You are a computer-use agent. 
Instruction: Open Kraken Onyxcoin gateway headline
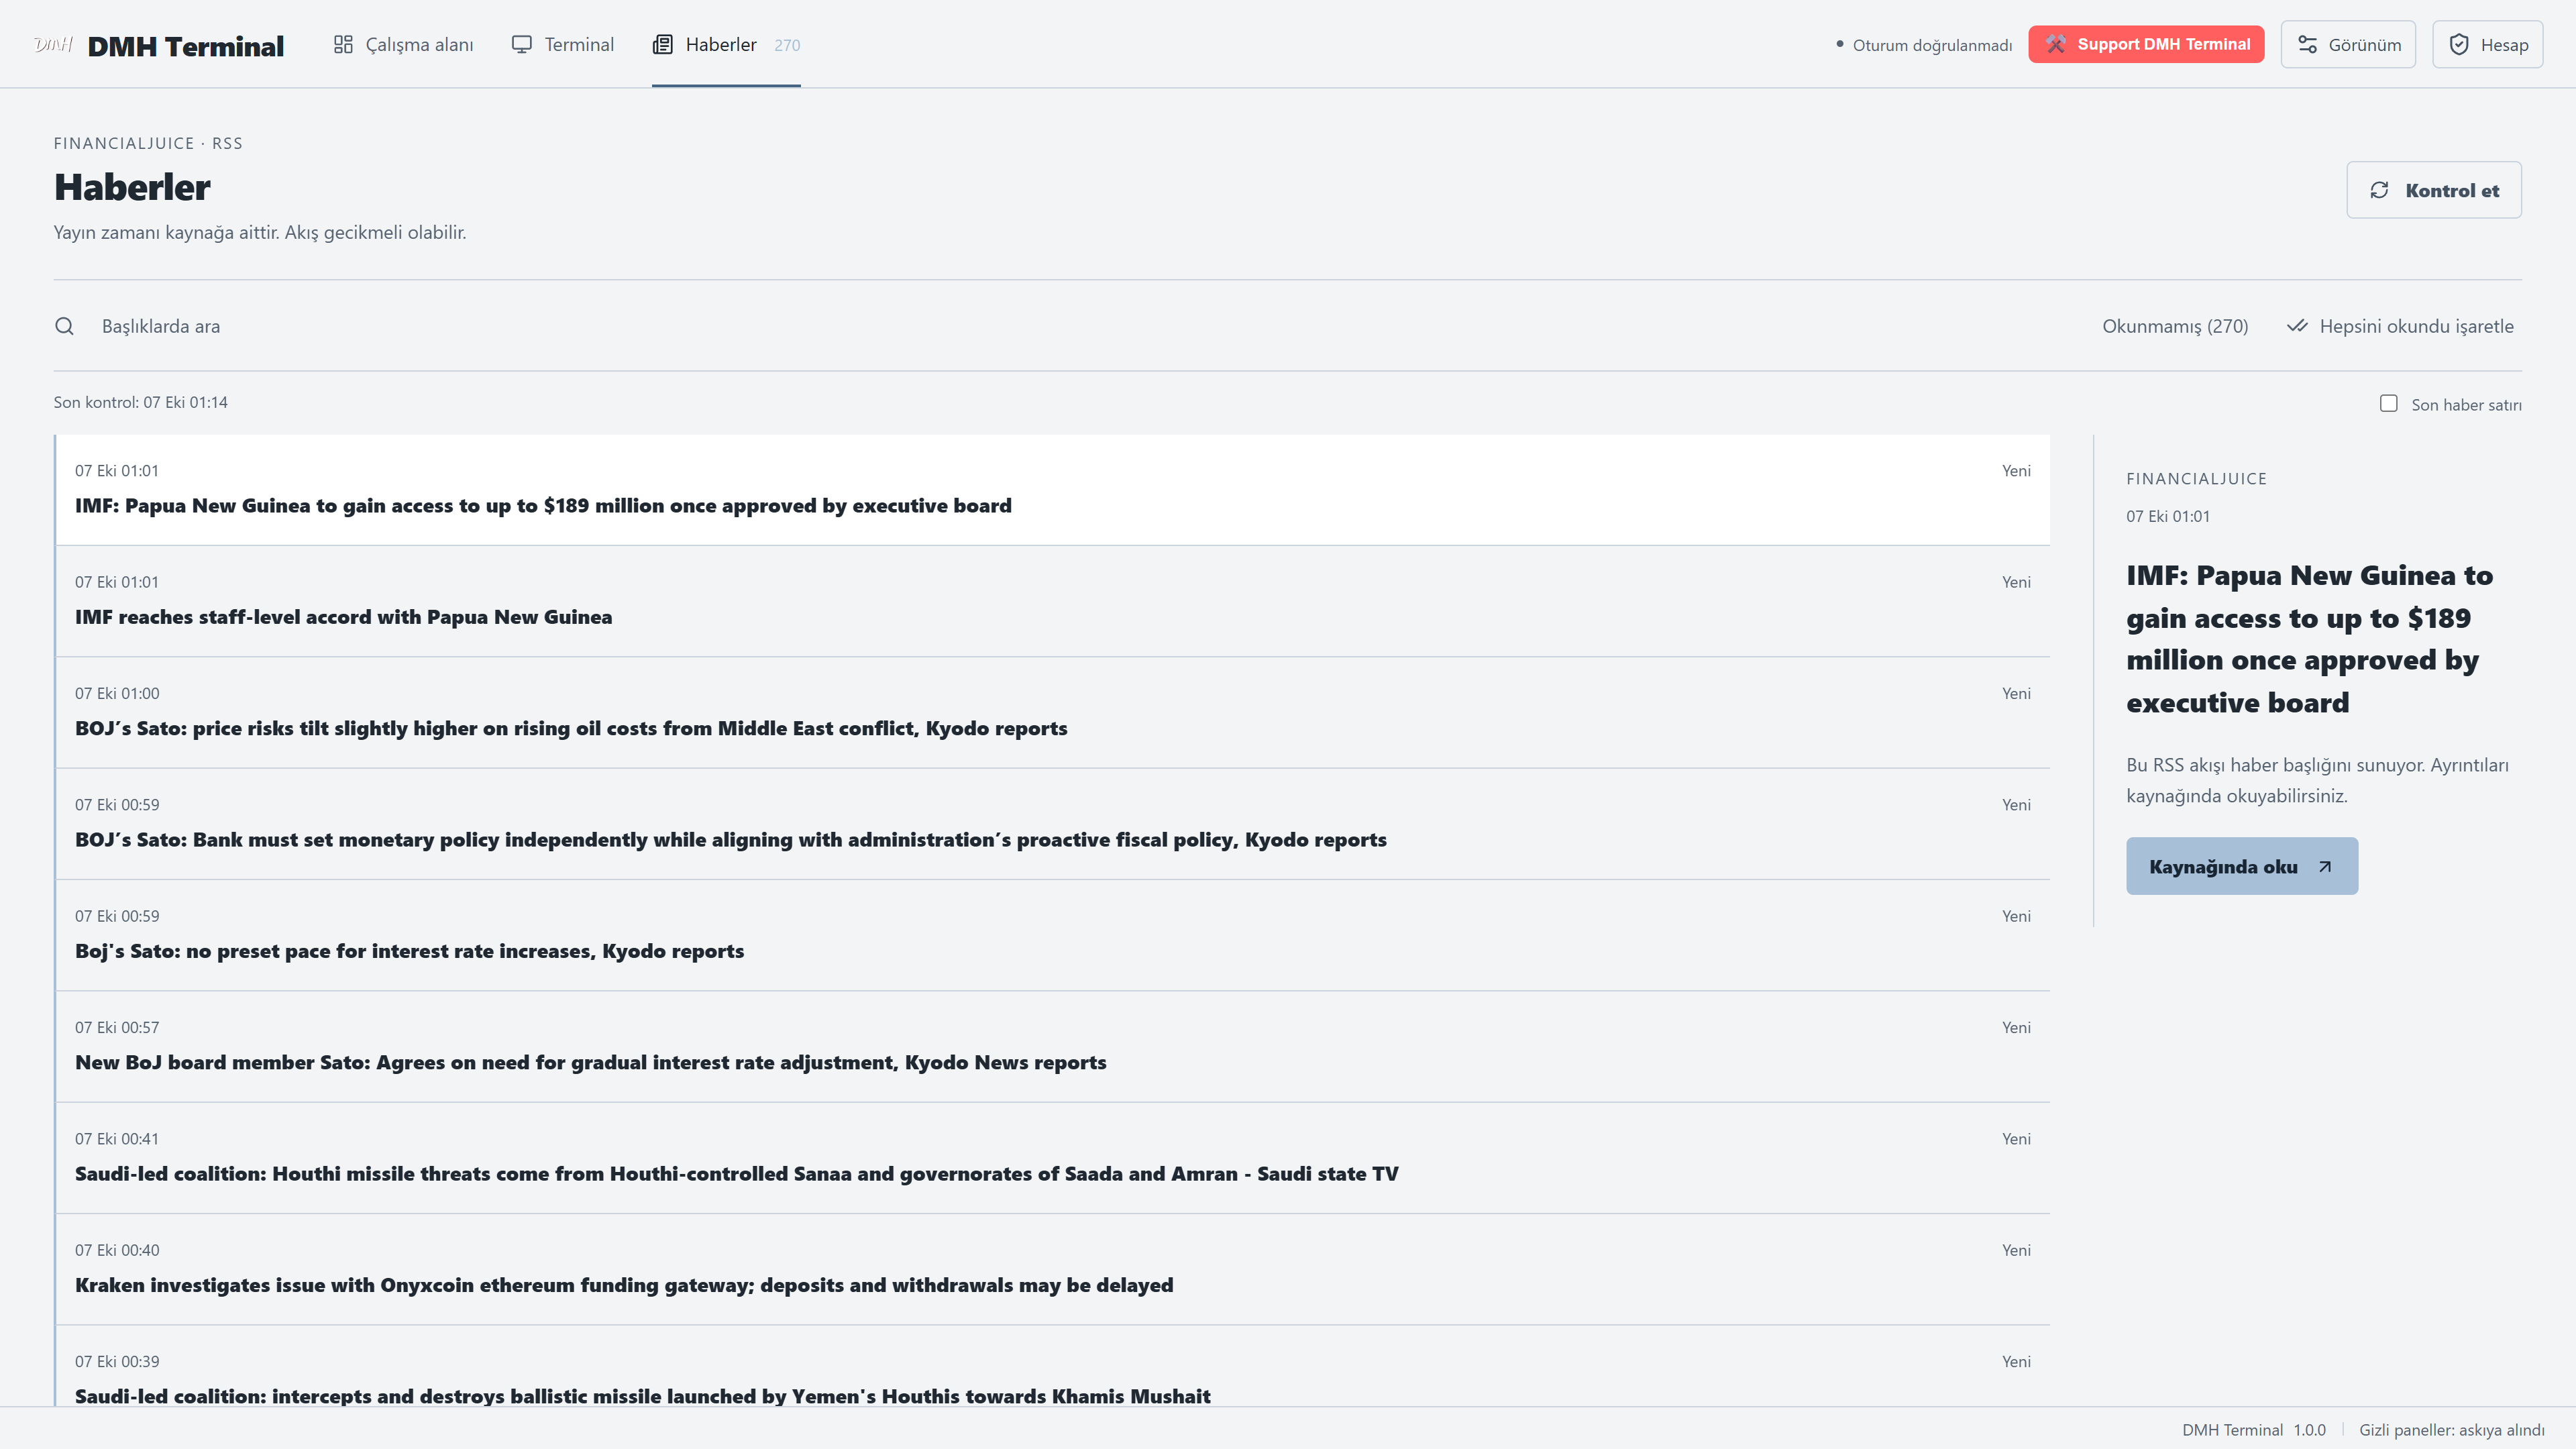click(x=1052, y=1269)
